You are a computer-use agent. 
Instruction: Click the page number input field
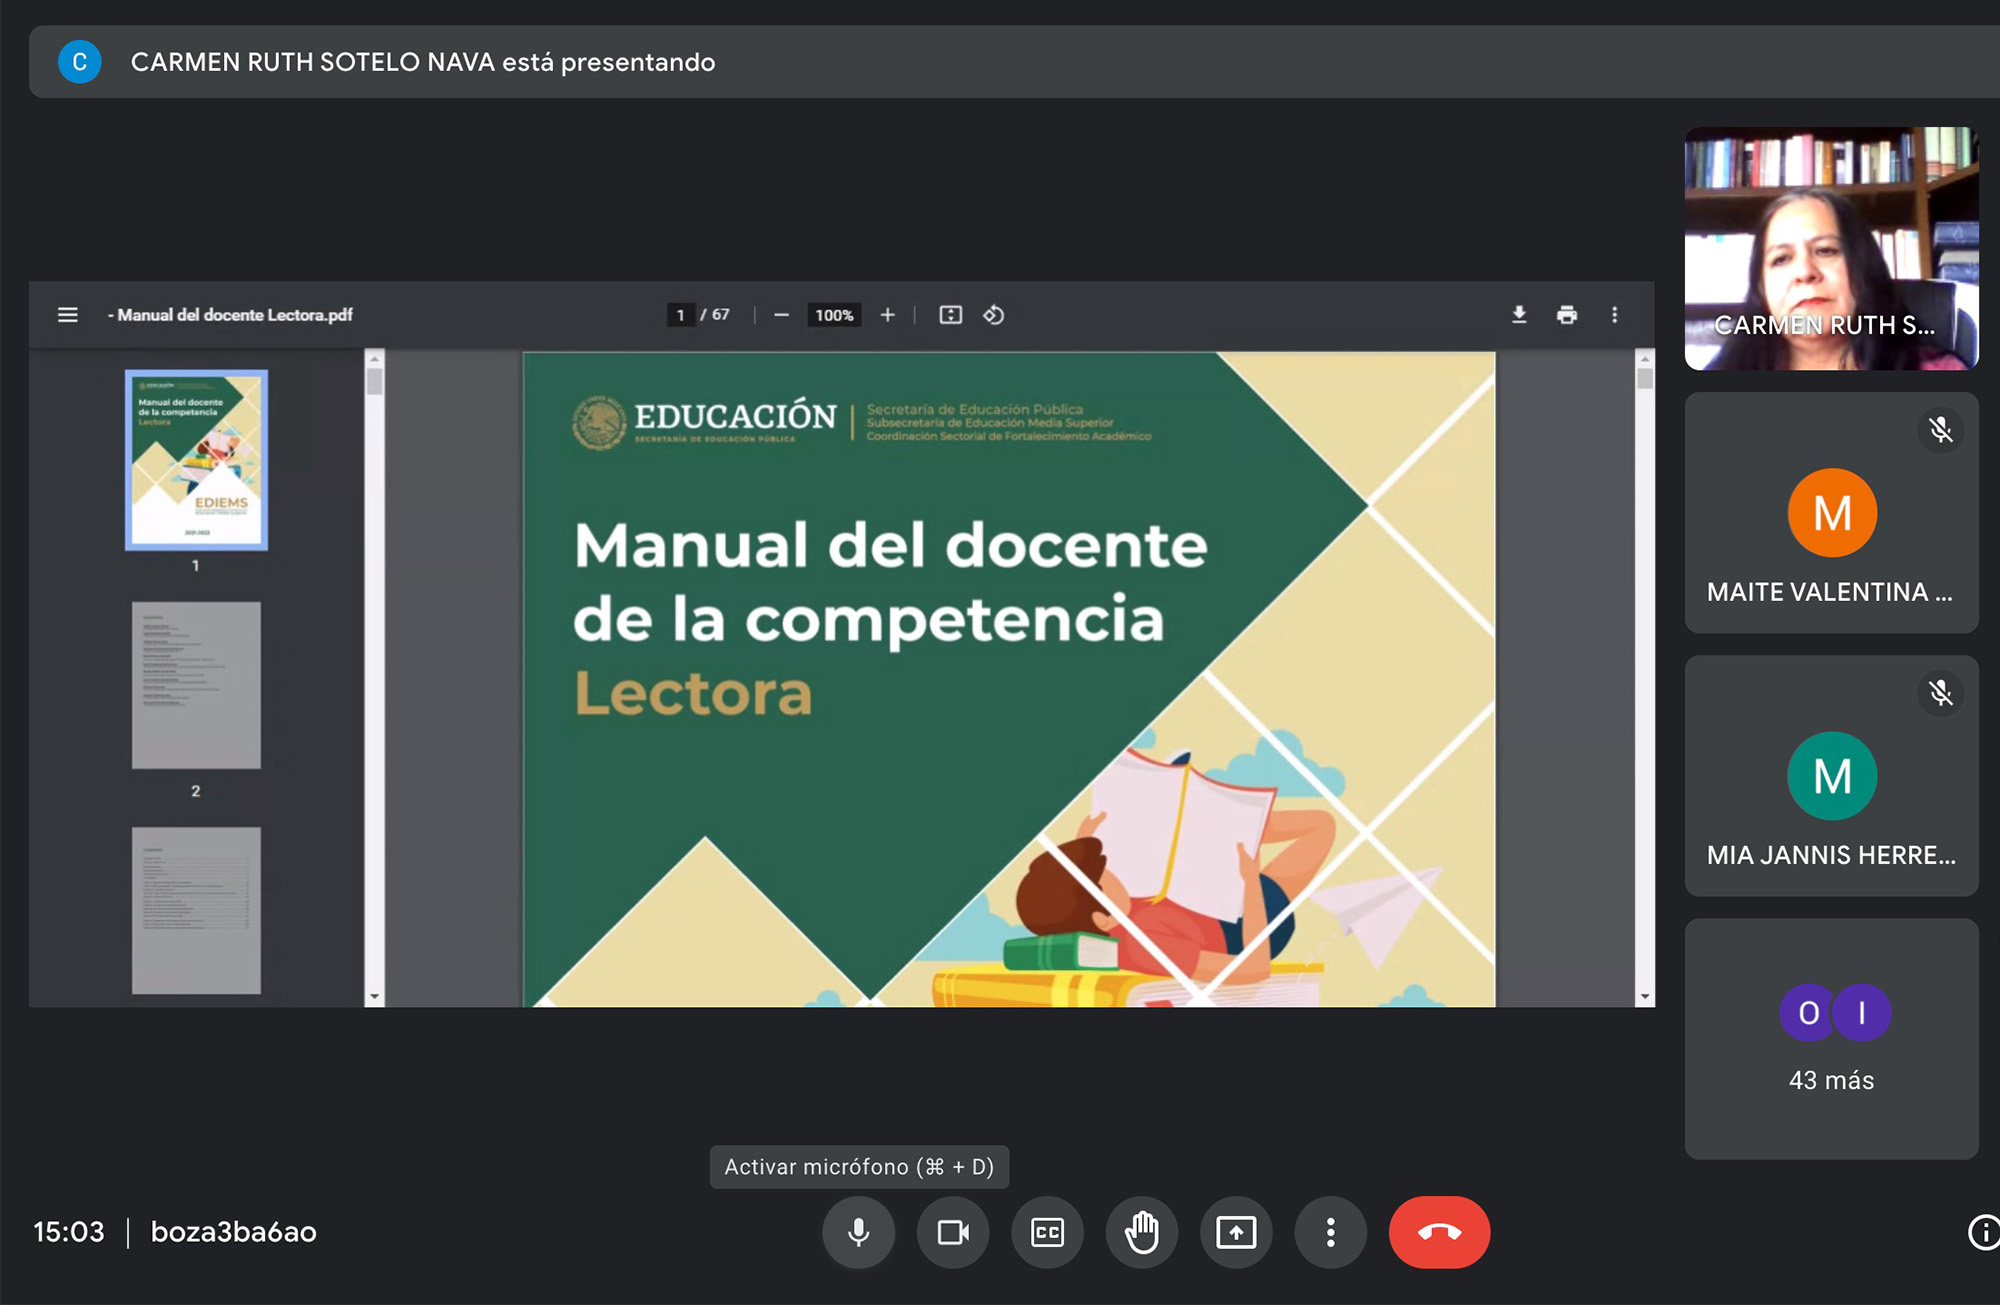click(x=681, y=315)
